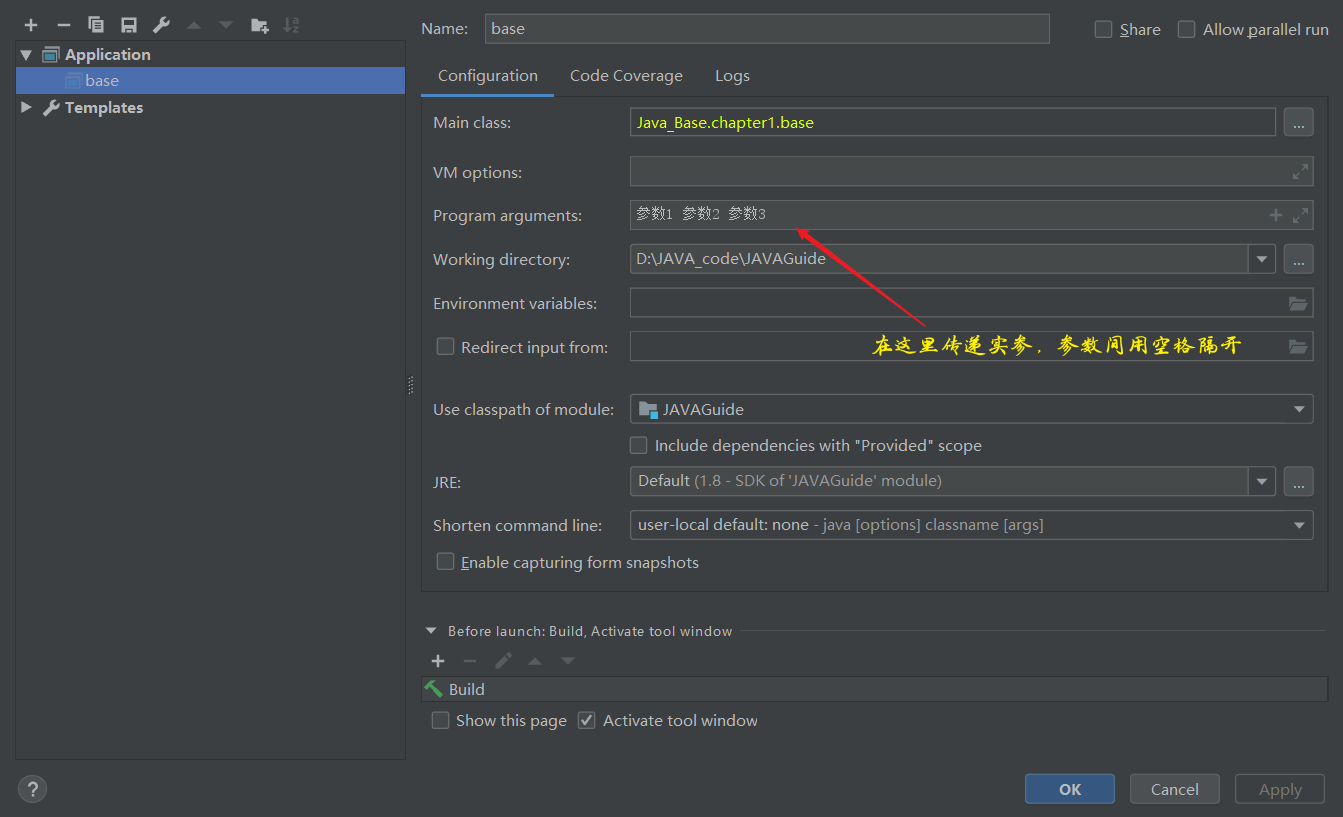Create new folder for configurations
Screen dimensions: 1343x817
pyautogui.click(x=259, y=25)
